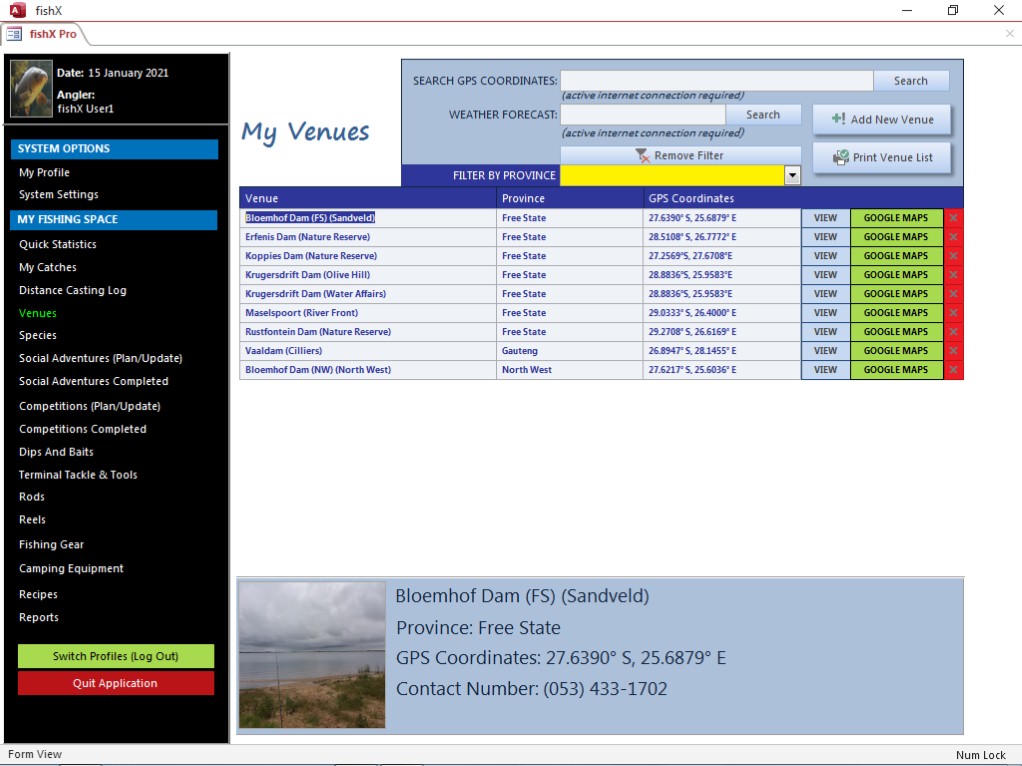Image resolution: width=1022 pixels, height=766 pixels.
Task: Click the Bloemhof Dam venue photo thumbnail
Action: (312, 655)
